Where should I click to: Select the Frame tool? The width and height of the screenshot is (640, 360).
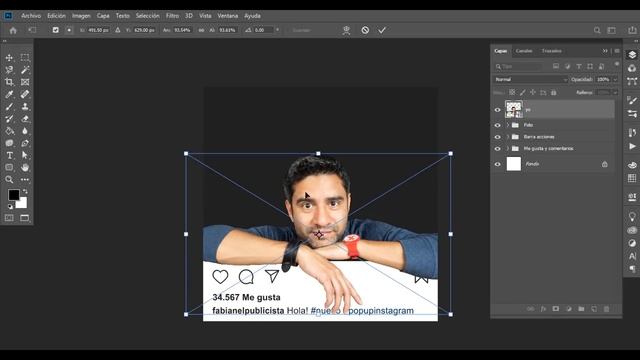25,82
